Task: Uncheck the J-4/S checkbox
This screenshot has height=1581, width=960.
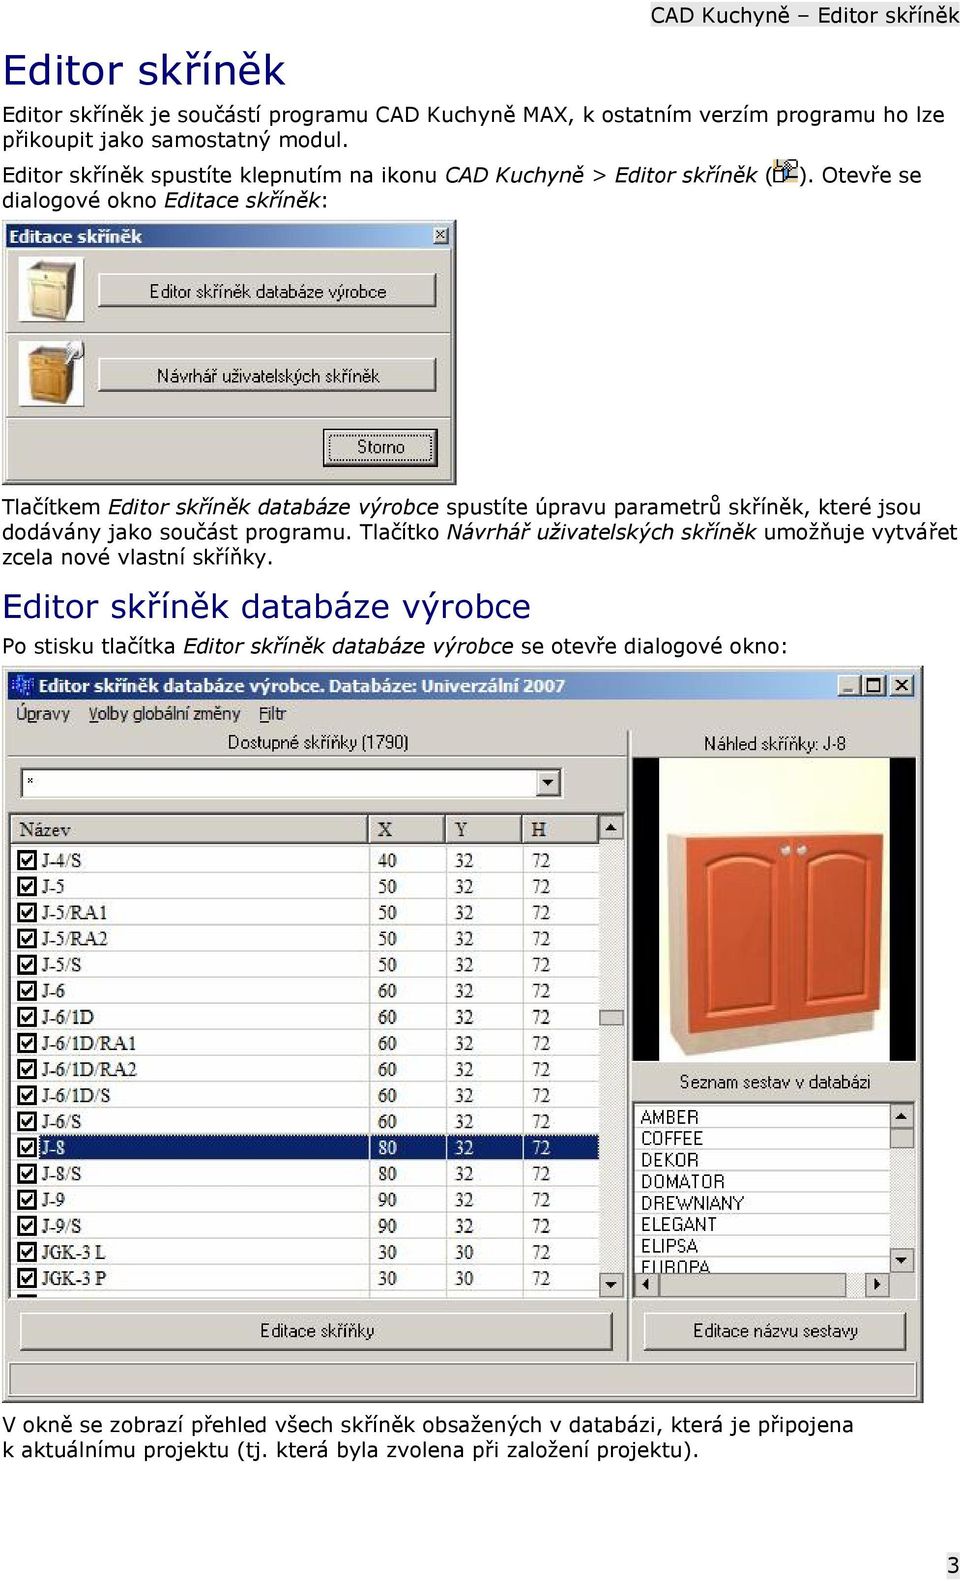Action: pos(28,860)
